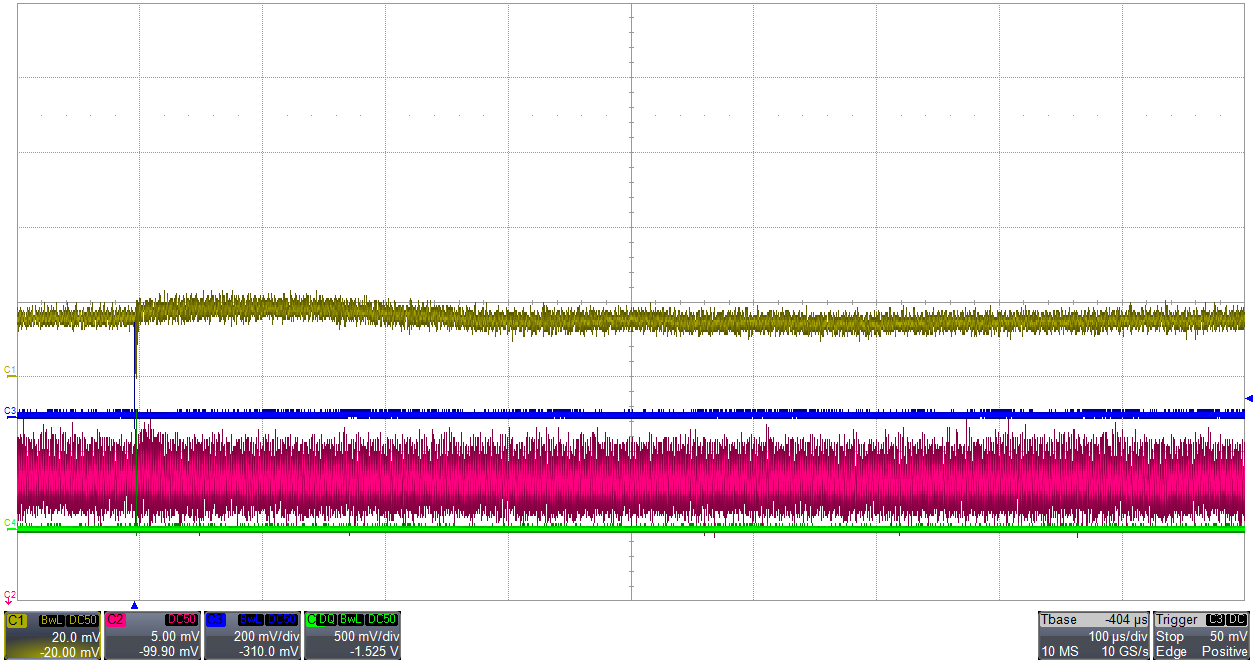Click the C1 20.0 mV scale value
Screen dimensions: 1255x661
75,637
